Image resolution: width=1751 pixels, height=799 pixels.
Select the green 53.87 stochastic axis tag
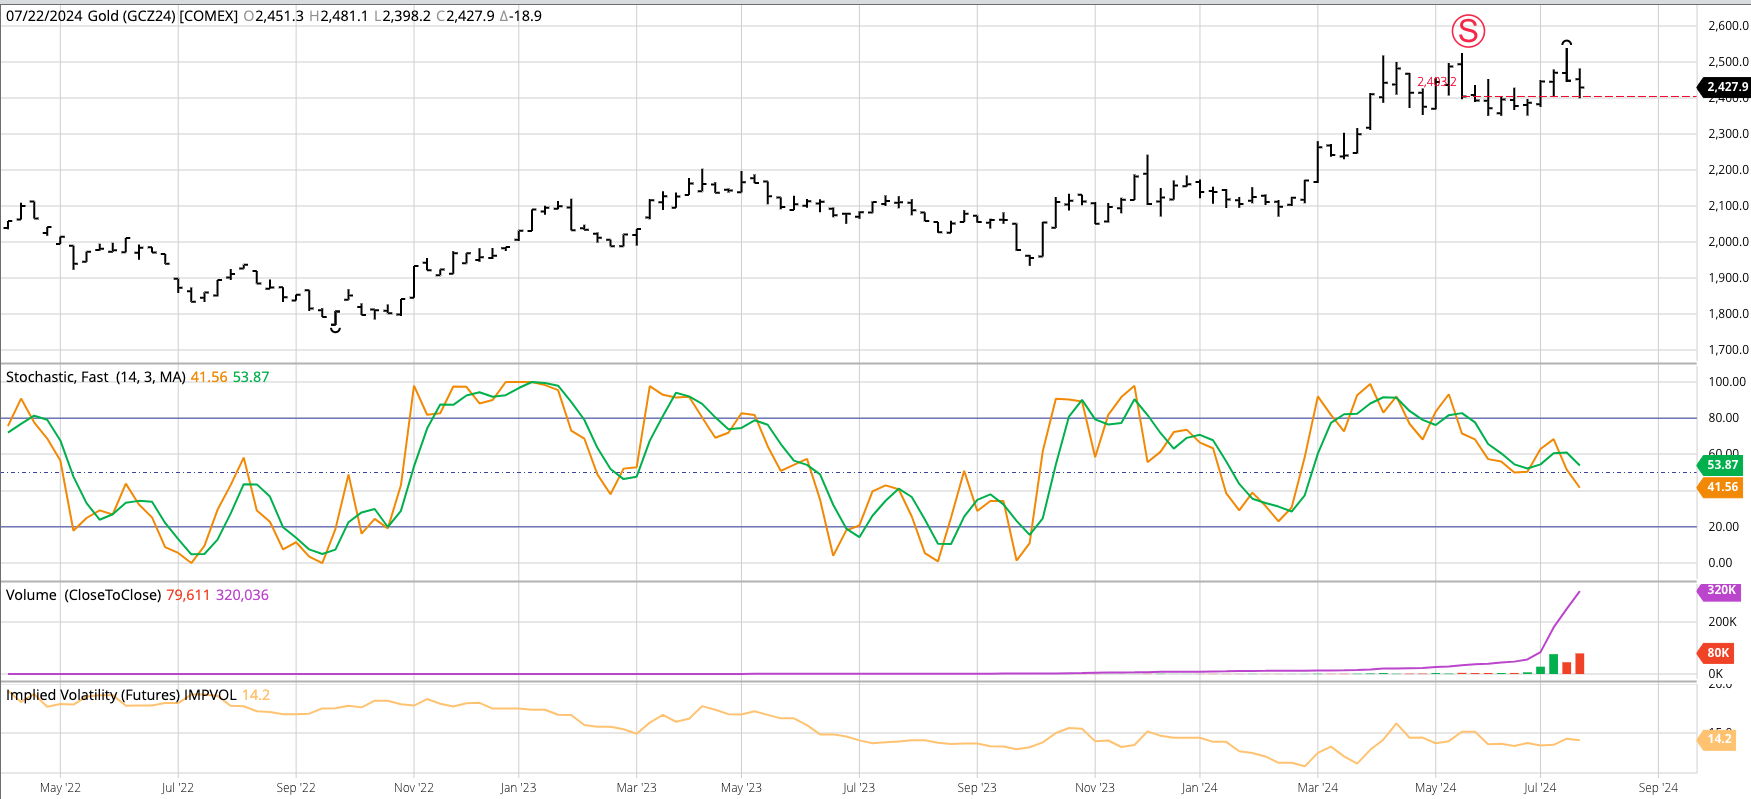[1722, 465]
